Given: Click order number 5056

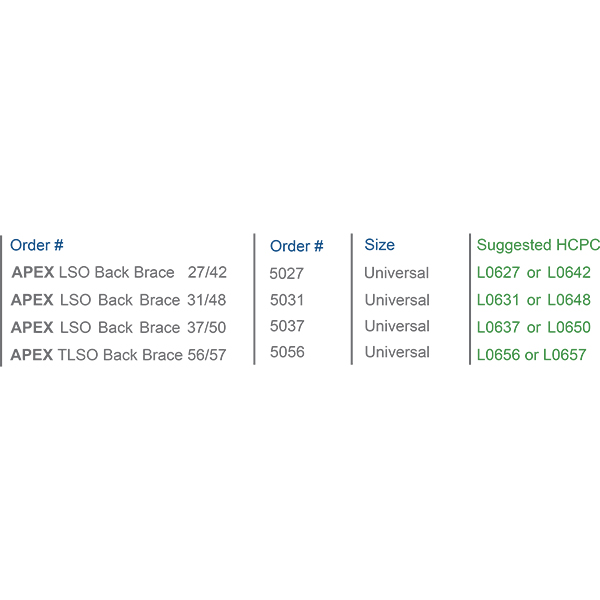Looking at the screenshot, I should click(x=287, y=352).
